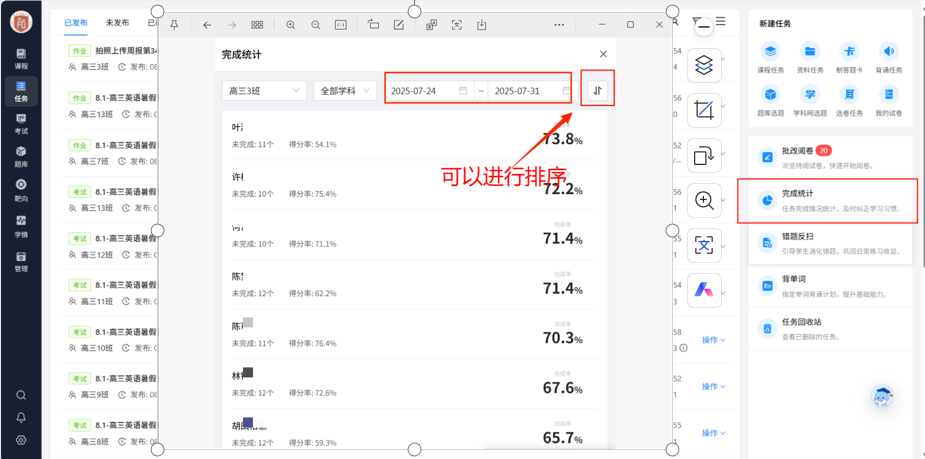Expand 操作 dropdown in 高三10班 row

coord(713,340)
